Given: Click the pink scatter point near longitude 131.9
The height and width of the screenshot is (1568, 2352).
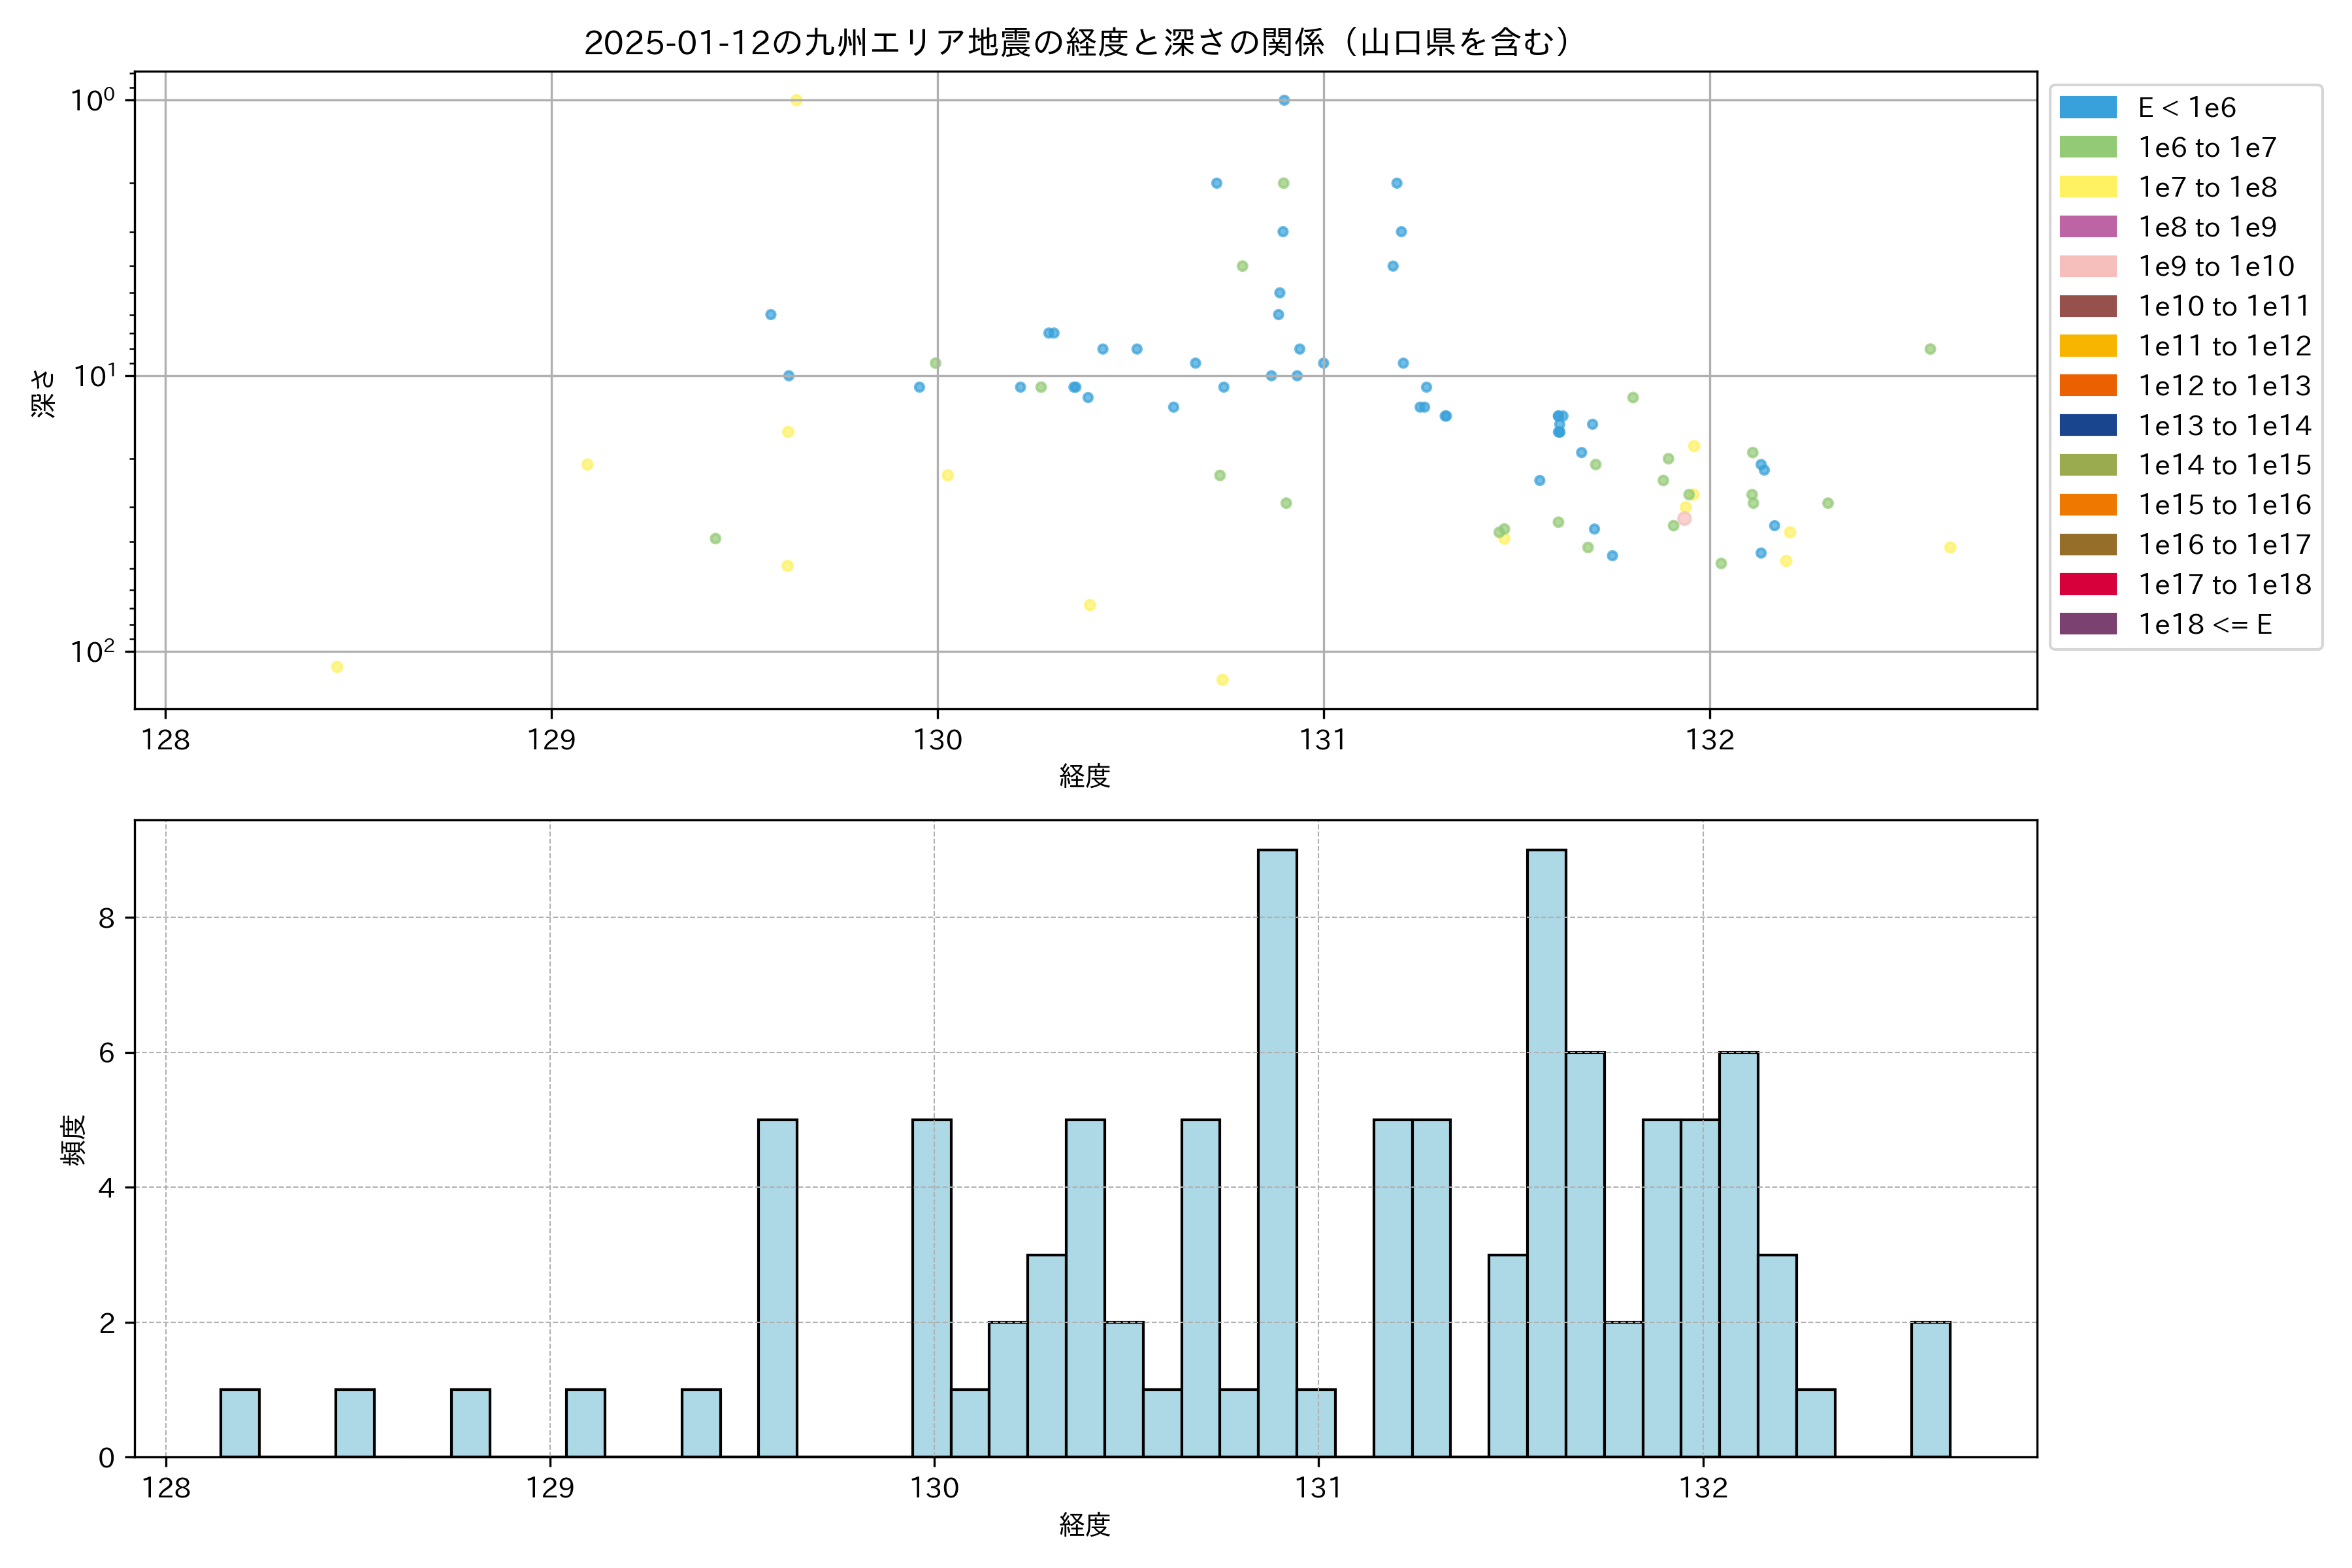Looking at the screenshot, I should [1684, 519].
